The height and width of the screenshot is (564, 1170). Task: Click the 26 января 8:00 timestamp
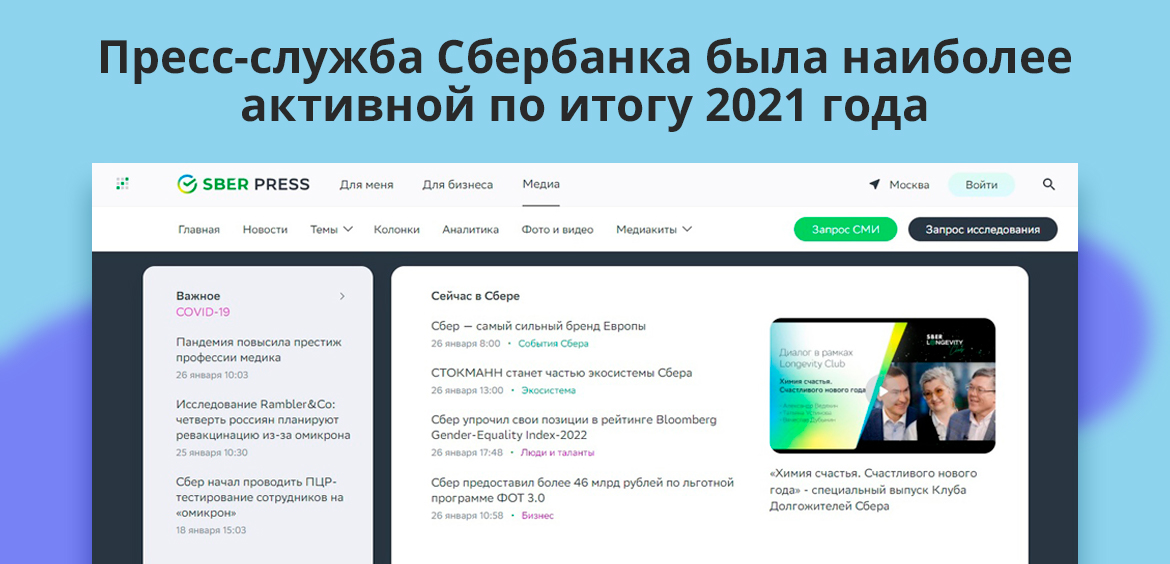point(466,344)
